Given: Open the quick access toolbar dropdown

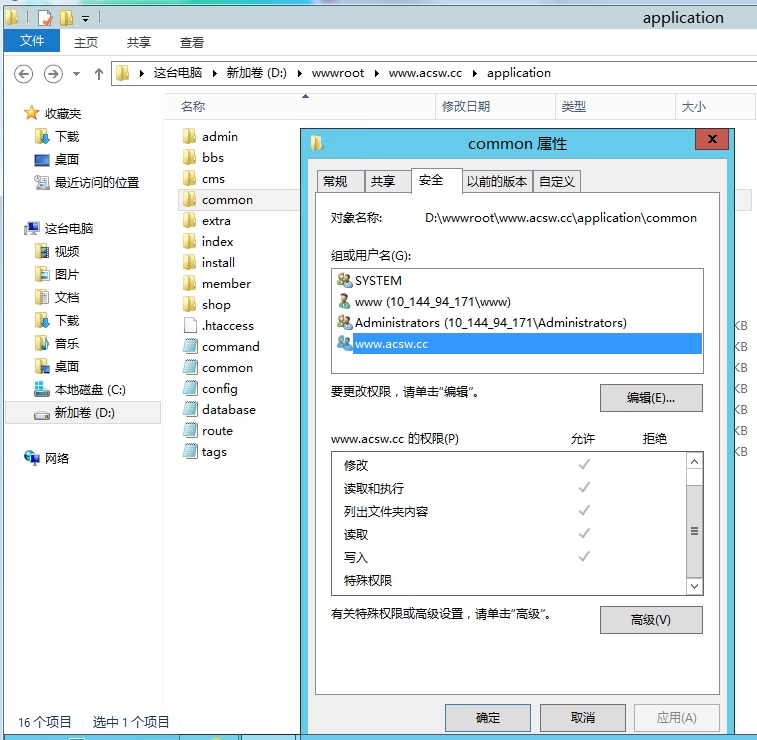Looking at the screenshot, I should (x=86, y=18).
